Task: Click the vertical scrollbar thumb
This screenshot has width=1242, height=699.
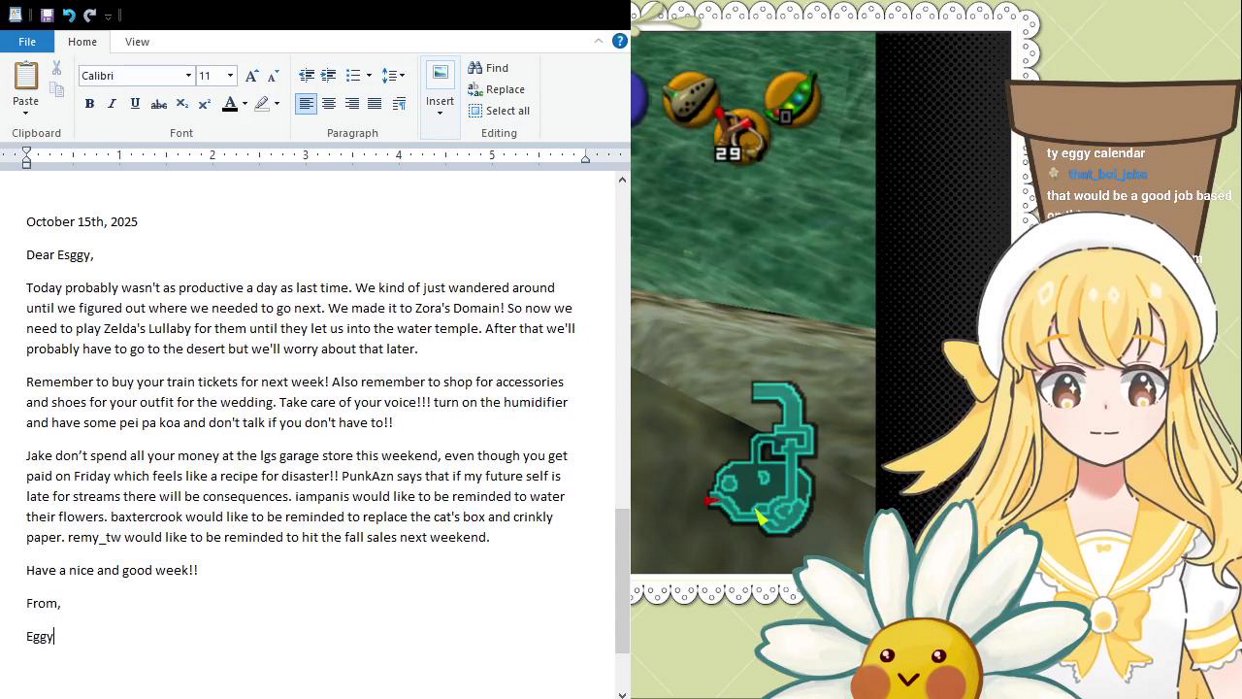Action: [622, 580]
